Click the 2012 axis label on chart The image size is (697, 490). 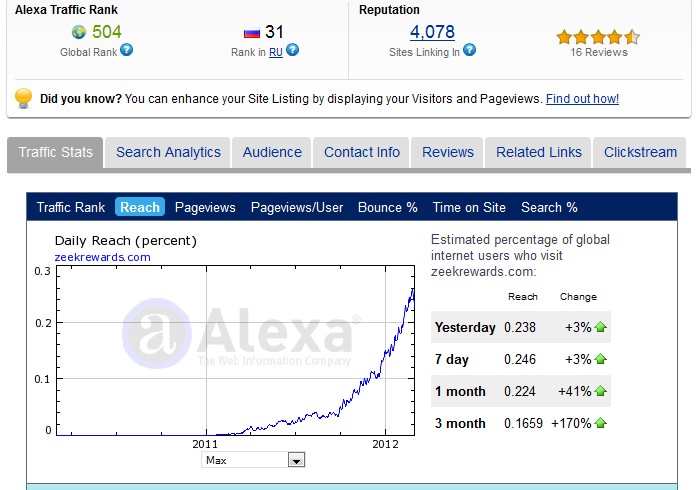pyautogui.click(x=385, y=444)
